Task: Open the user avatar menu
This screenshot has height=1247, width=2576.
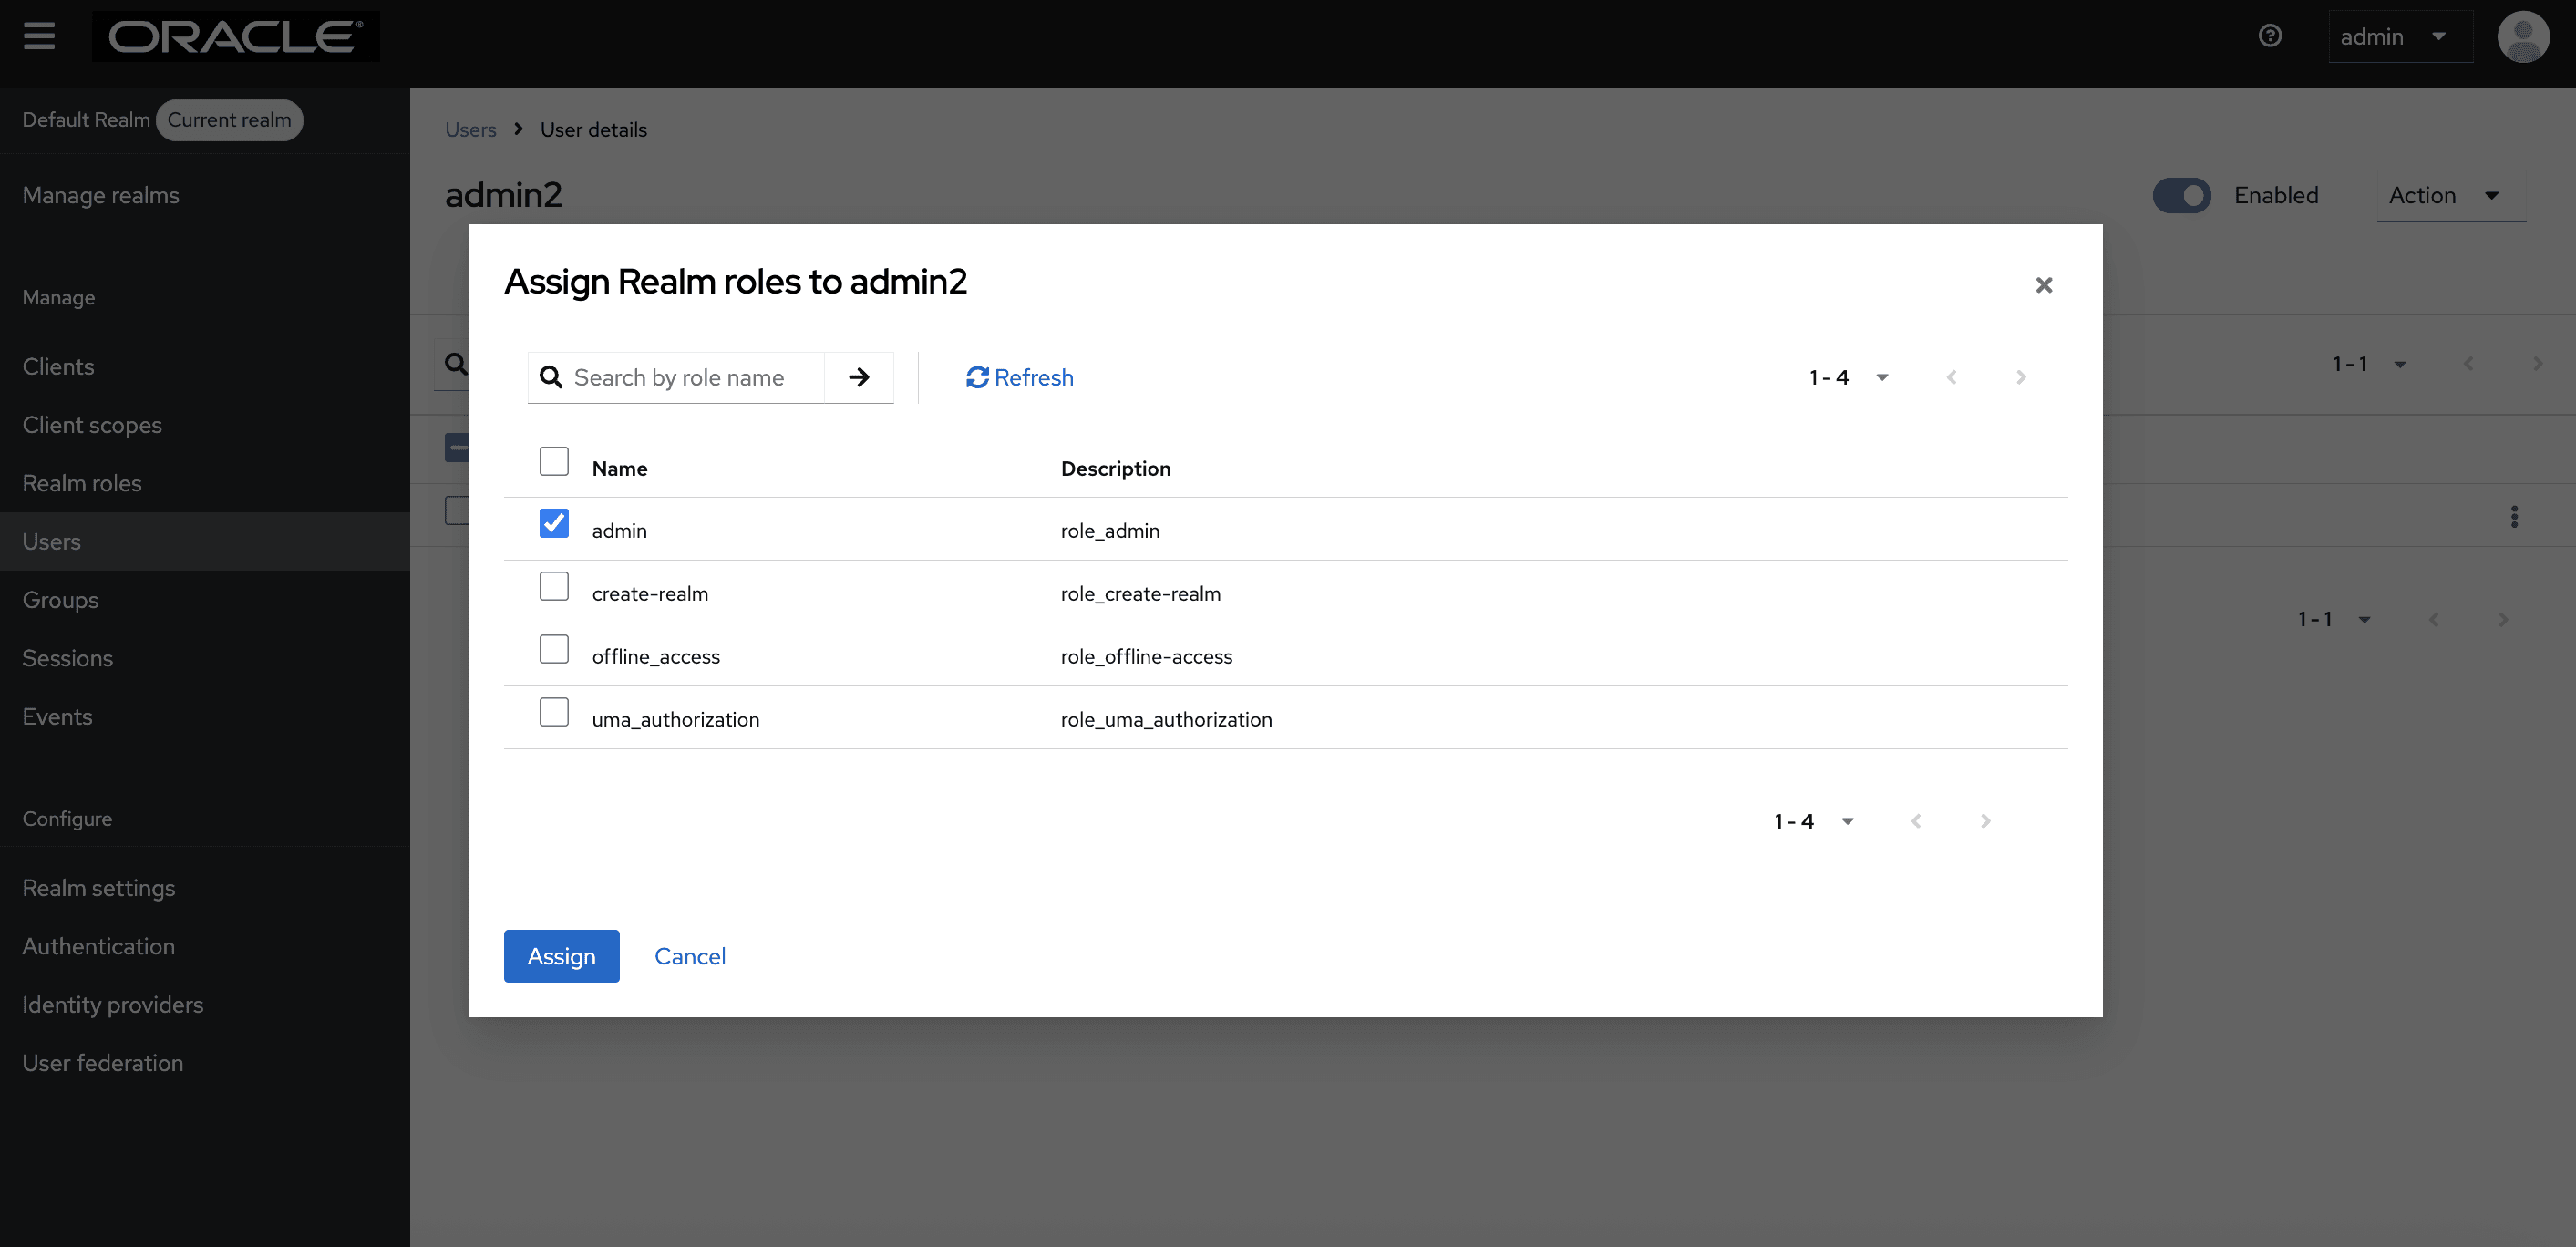Action: click(2523, 37)
